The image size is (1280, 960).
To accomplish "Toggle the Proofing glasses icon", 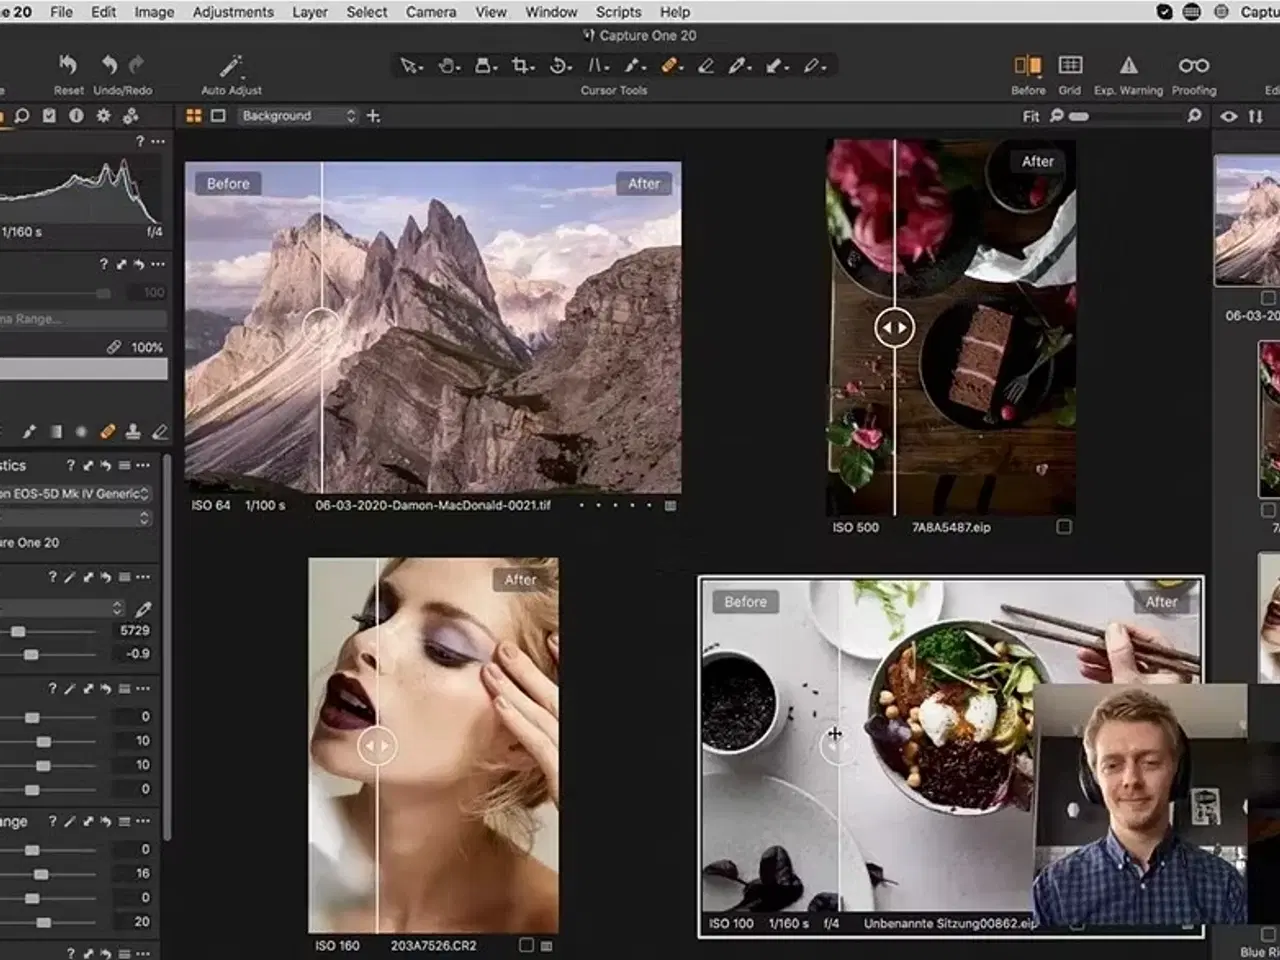I will pyautogui.click(x=1194, y=65).
